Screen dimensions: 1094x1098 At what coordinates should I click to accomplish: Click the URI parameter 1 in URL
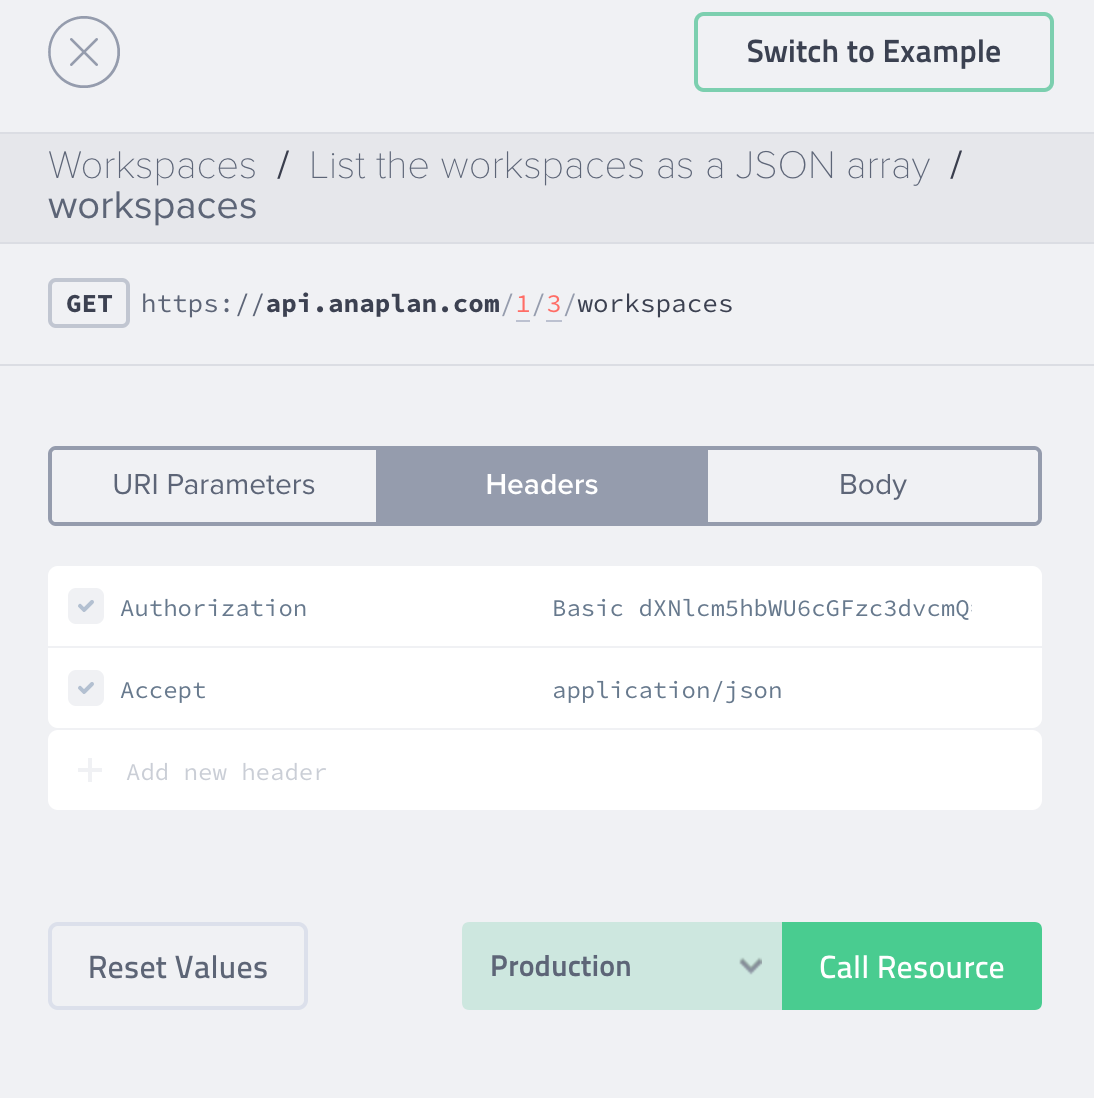pos(522,305)
